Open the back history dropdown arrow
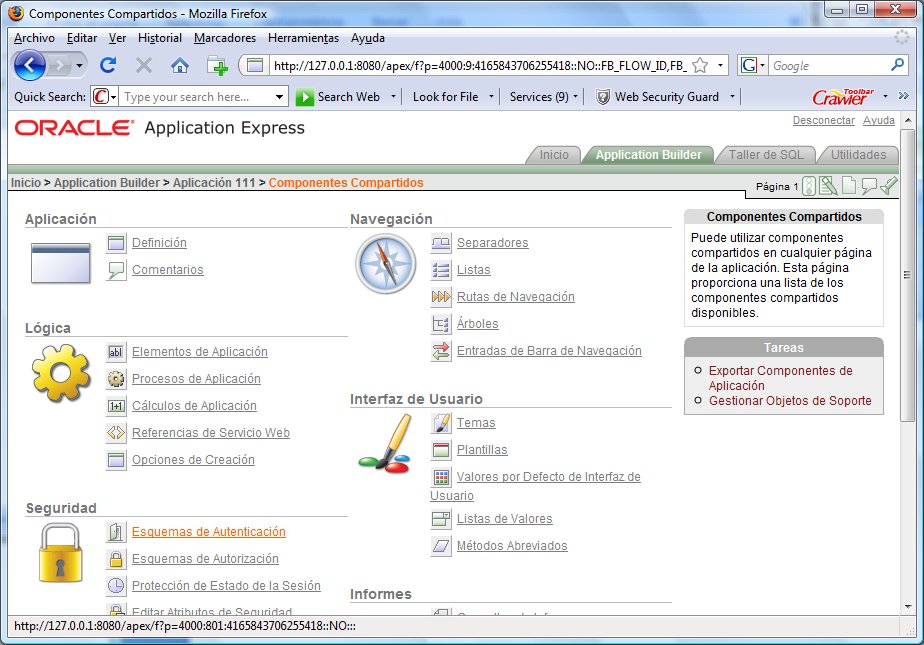This screenshot has height=645, width=924. pos(79,65)
